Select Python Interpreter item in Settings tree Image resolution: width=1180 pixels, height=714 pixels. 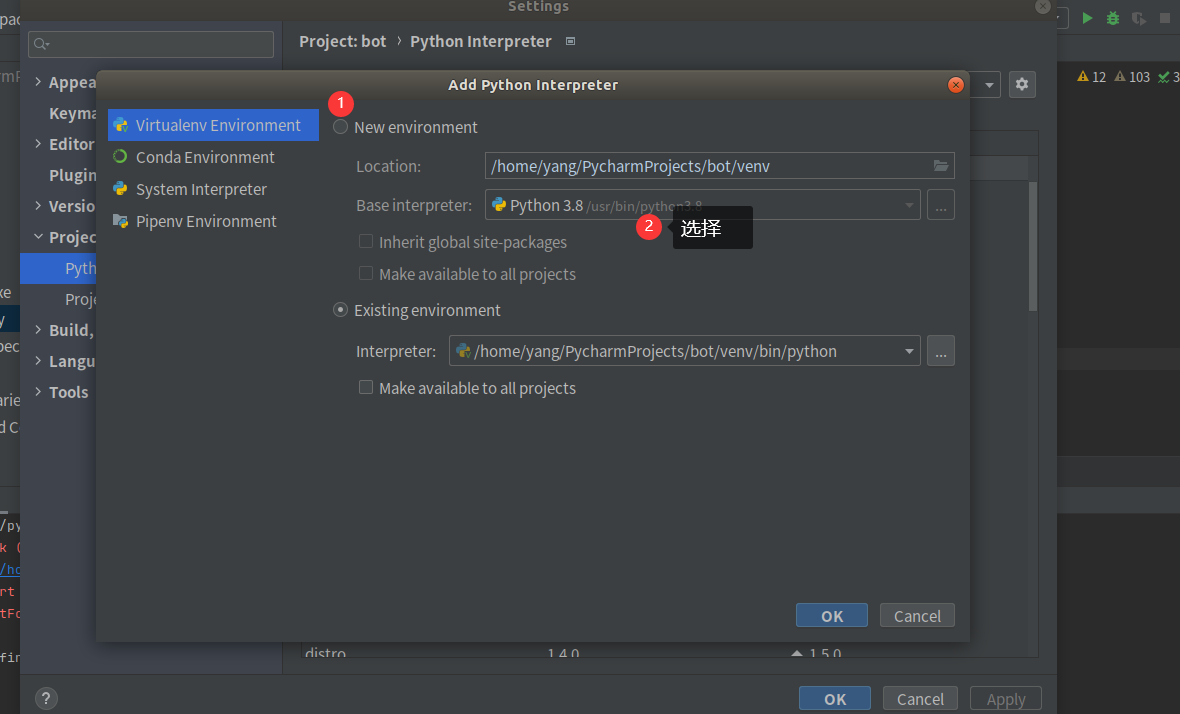pos(59,268)
